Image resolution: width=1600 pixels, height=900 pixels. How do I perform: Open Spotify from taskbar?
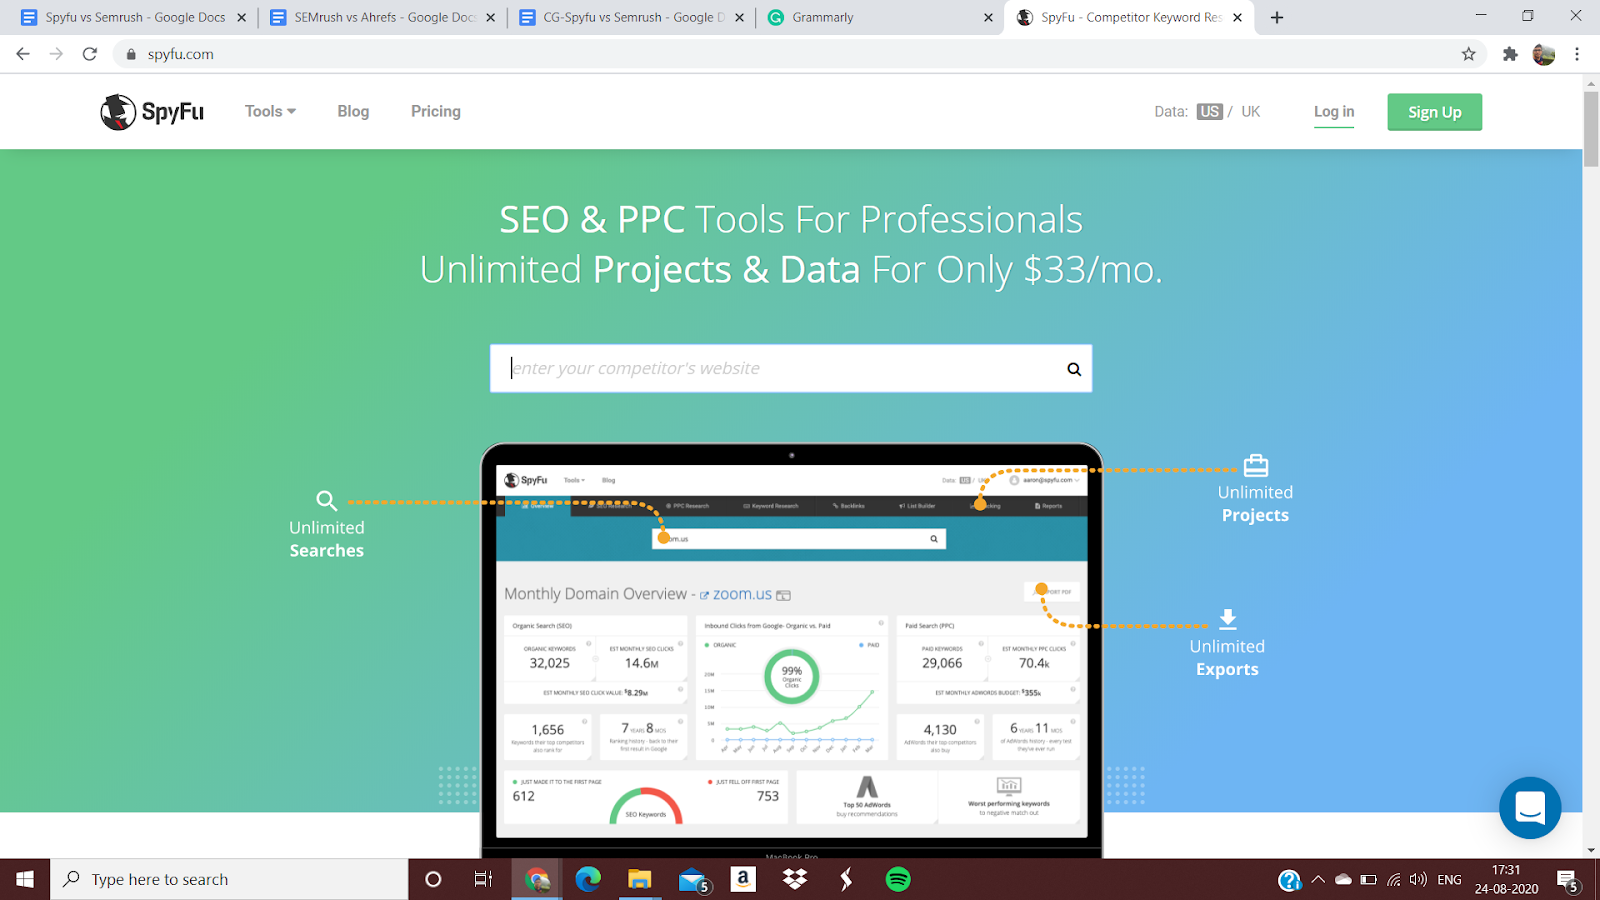(898, 879)
